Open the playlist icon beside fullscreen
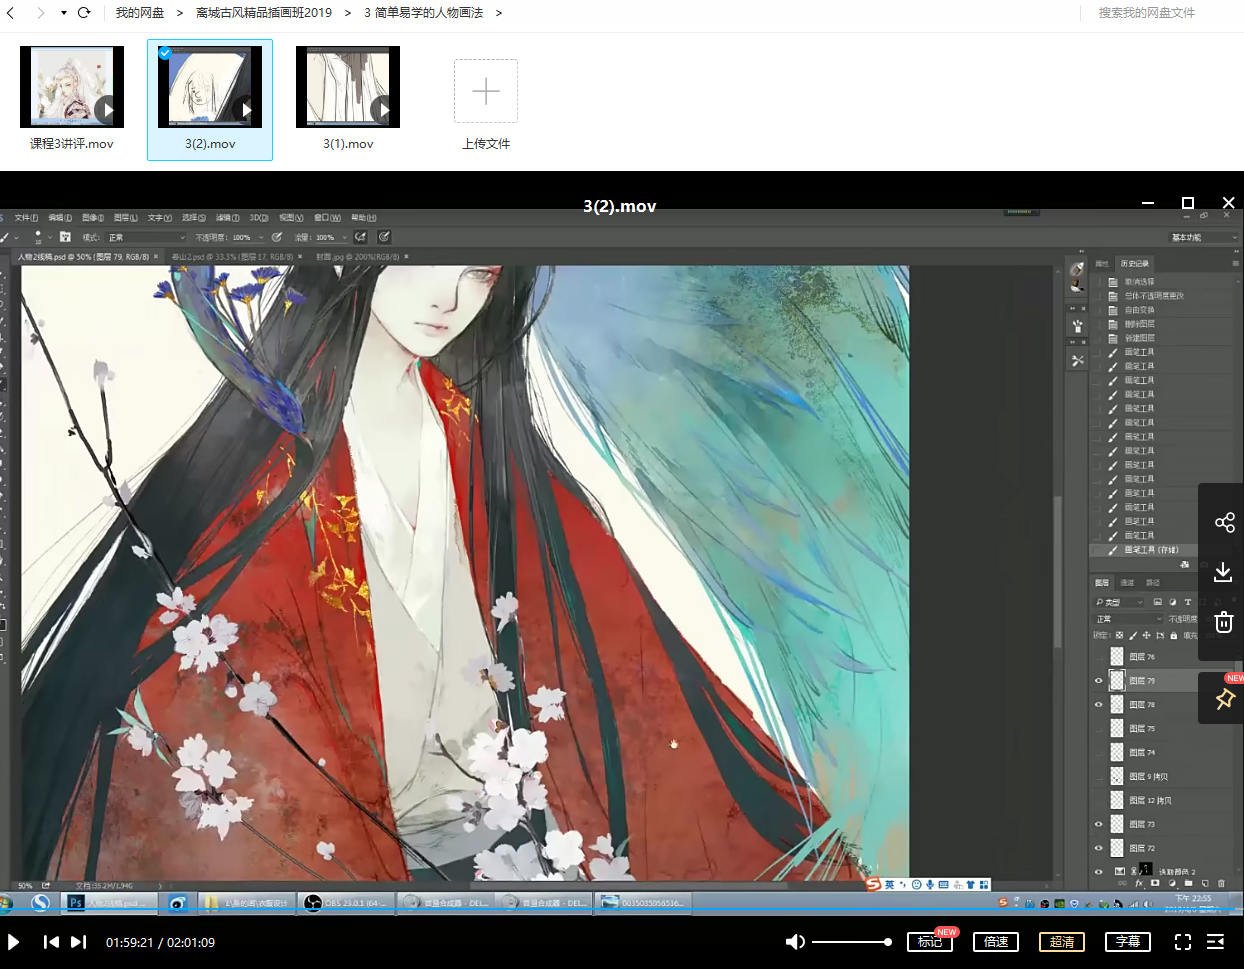Screen dimensions: 1244x969 [x=1216, y=941]
